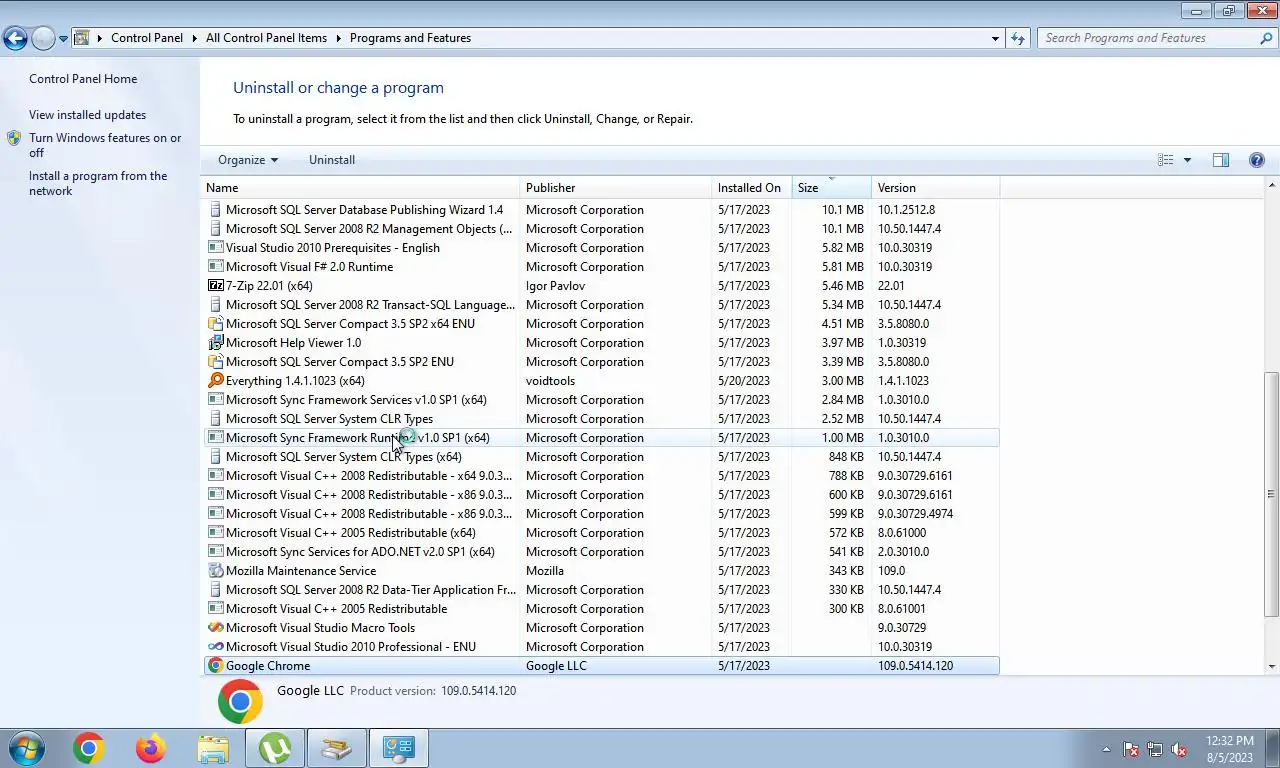Image resolution: width=1280 pixels, height=768 pixels.
Task: Click the muted volume tray icon
Action: pyautogui.click(x=1179, y=749)
